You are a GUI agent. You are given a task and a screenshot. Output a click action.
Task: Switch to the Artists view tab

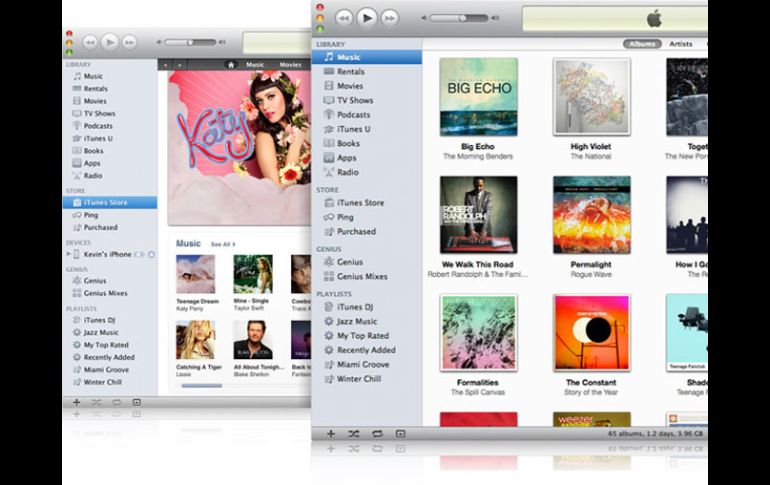click(x=681, y=44)
